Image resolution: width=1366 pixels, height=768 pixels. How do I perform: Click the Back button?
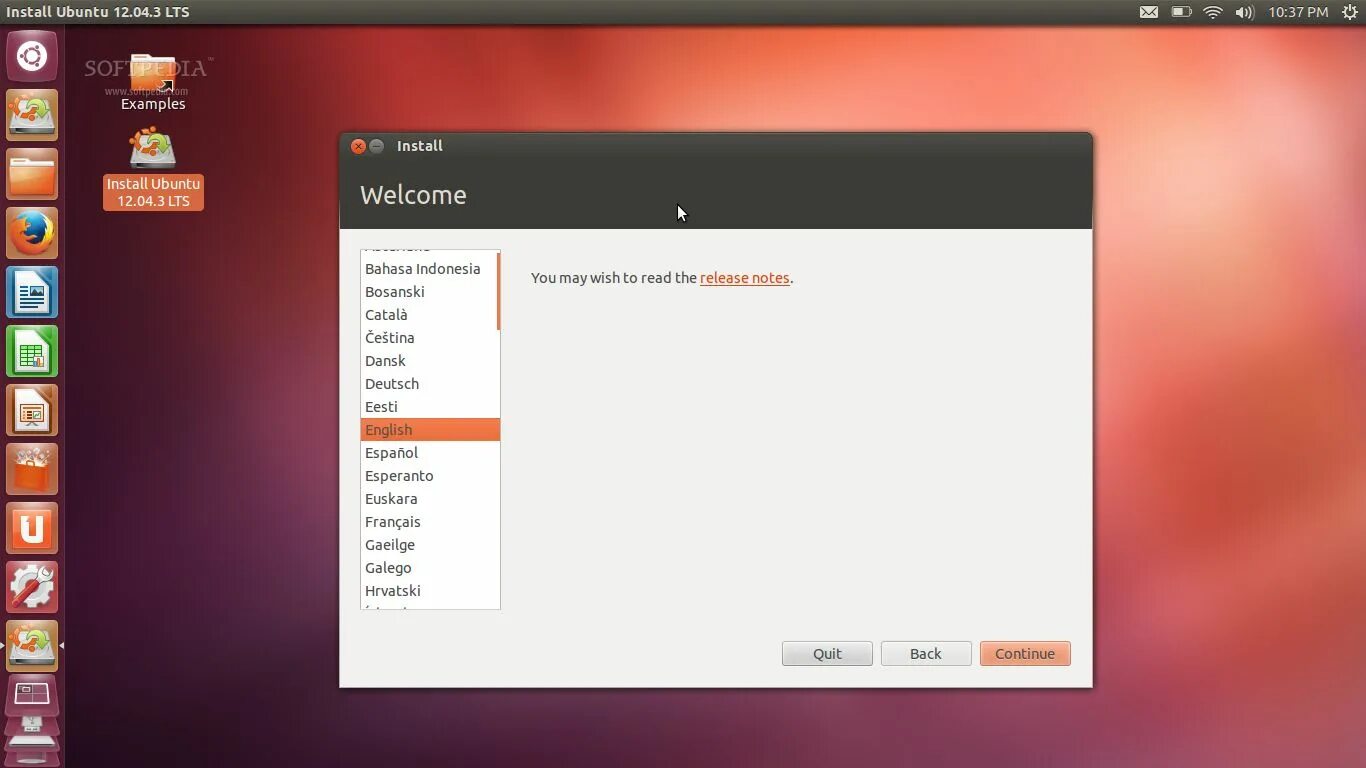point(926,654)
